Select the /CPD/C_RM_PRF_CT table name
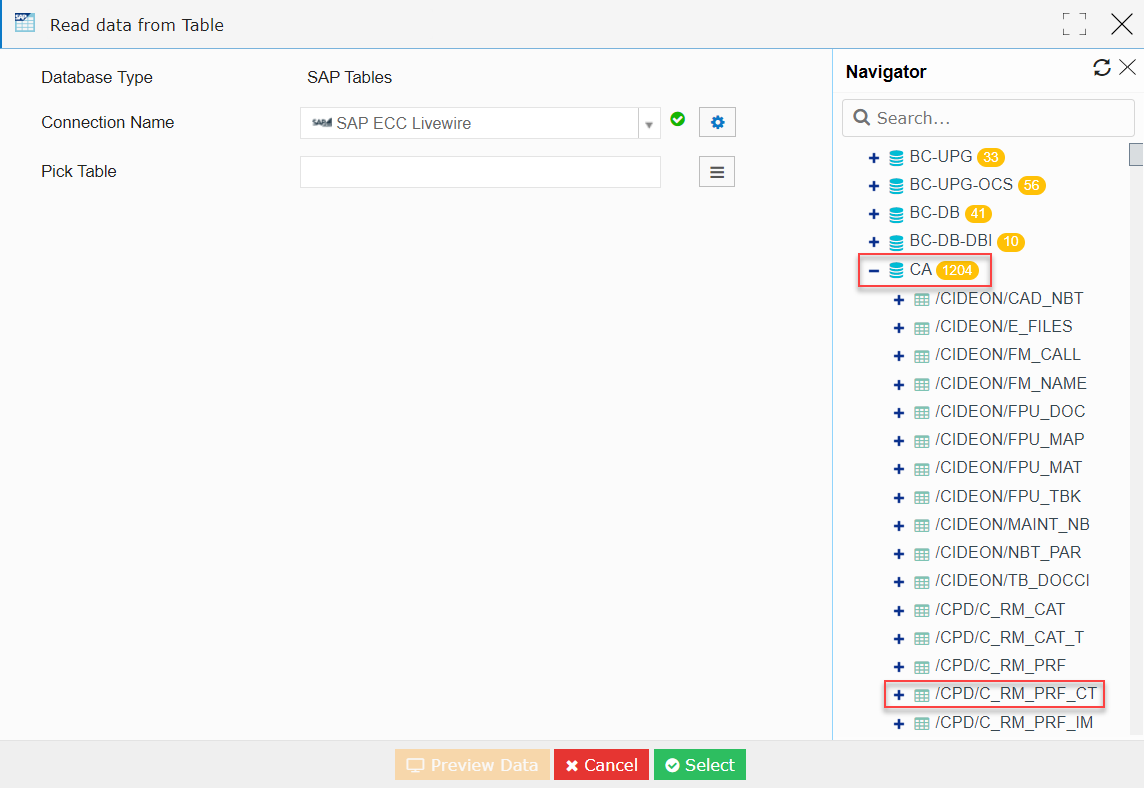The image size is (1144, 788). [x=1016, y=694]
